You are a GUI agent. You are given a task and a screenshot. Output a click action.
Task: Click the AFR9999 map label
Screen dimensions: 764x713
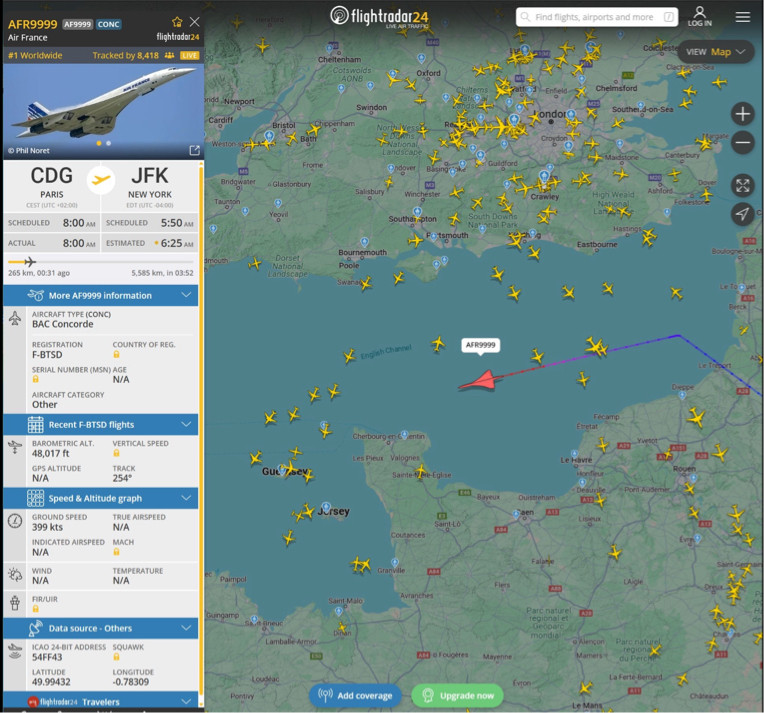(480, 345)
